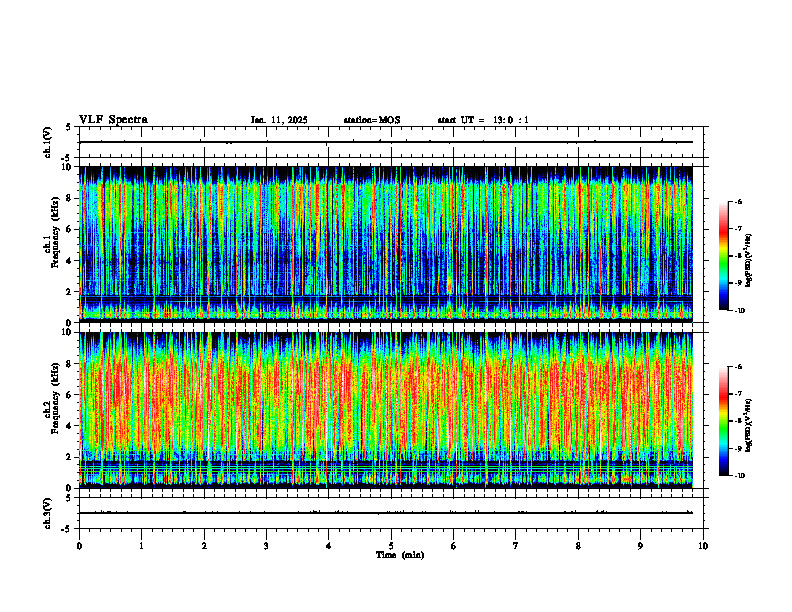Click the ch.3 voltage waveform trace
792x612 pixels.
tap(386, 513)
